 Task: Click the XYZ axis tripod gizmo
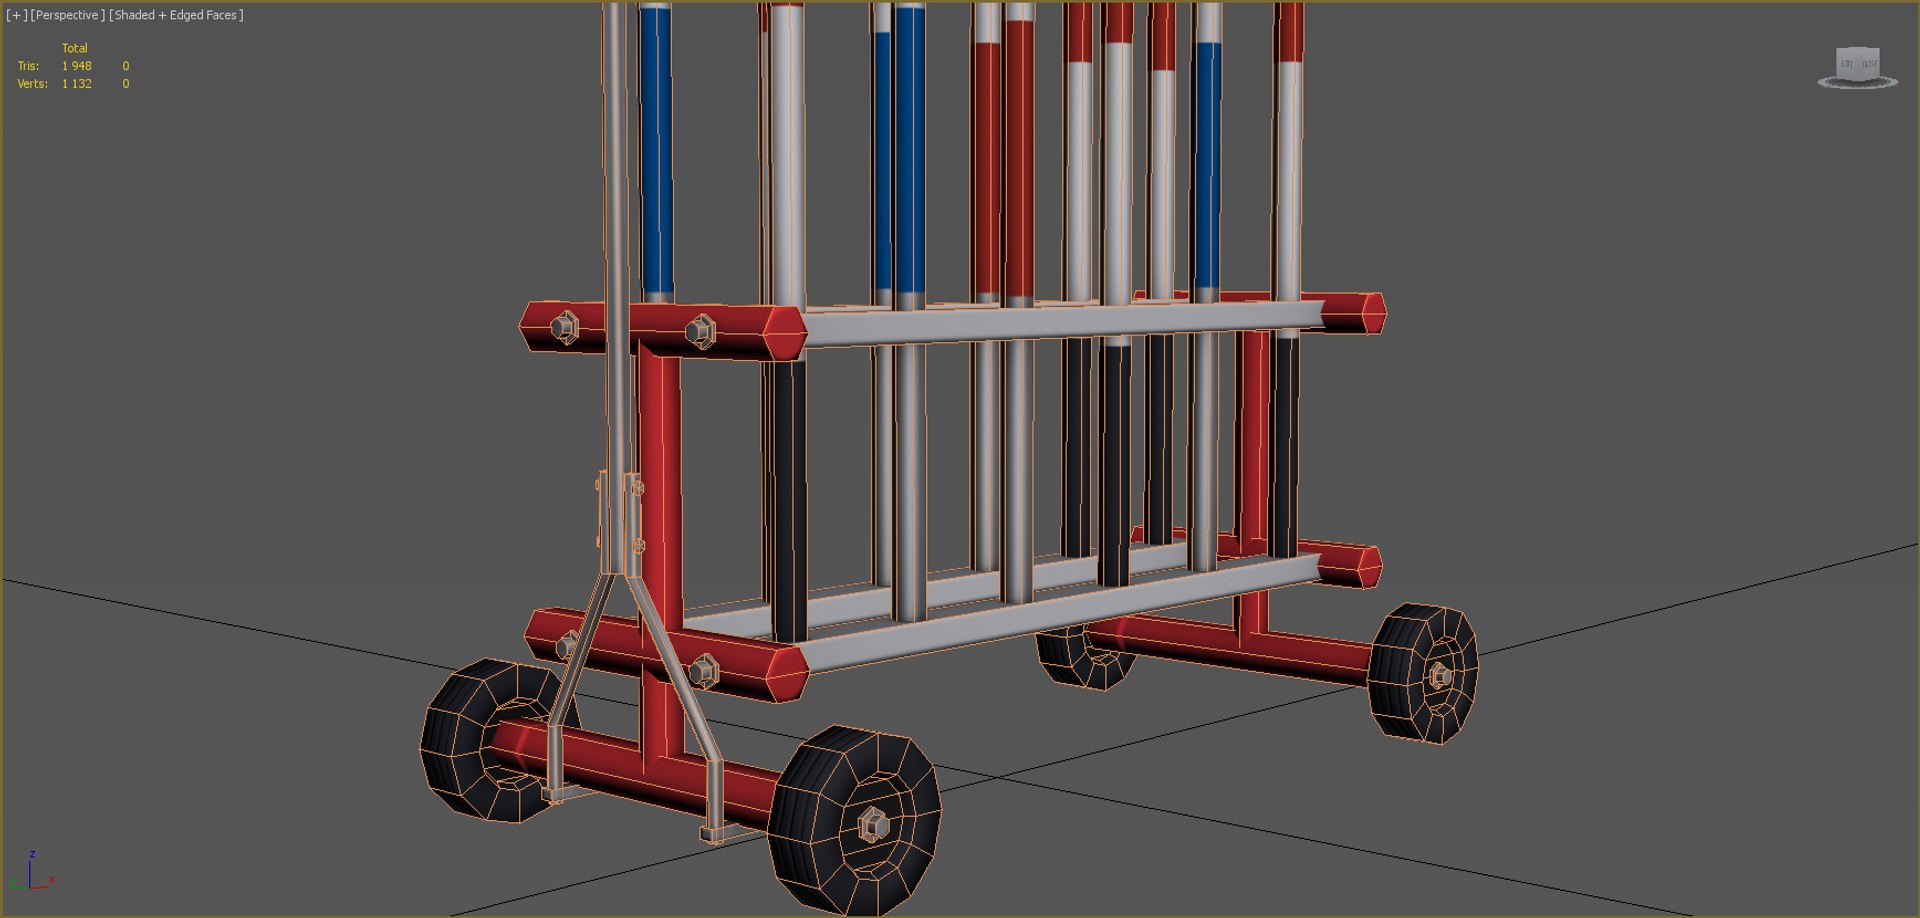(31, 871)
